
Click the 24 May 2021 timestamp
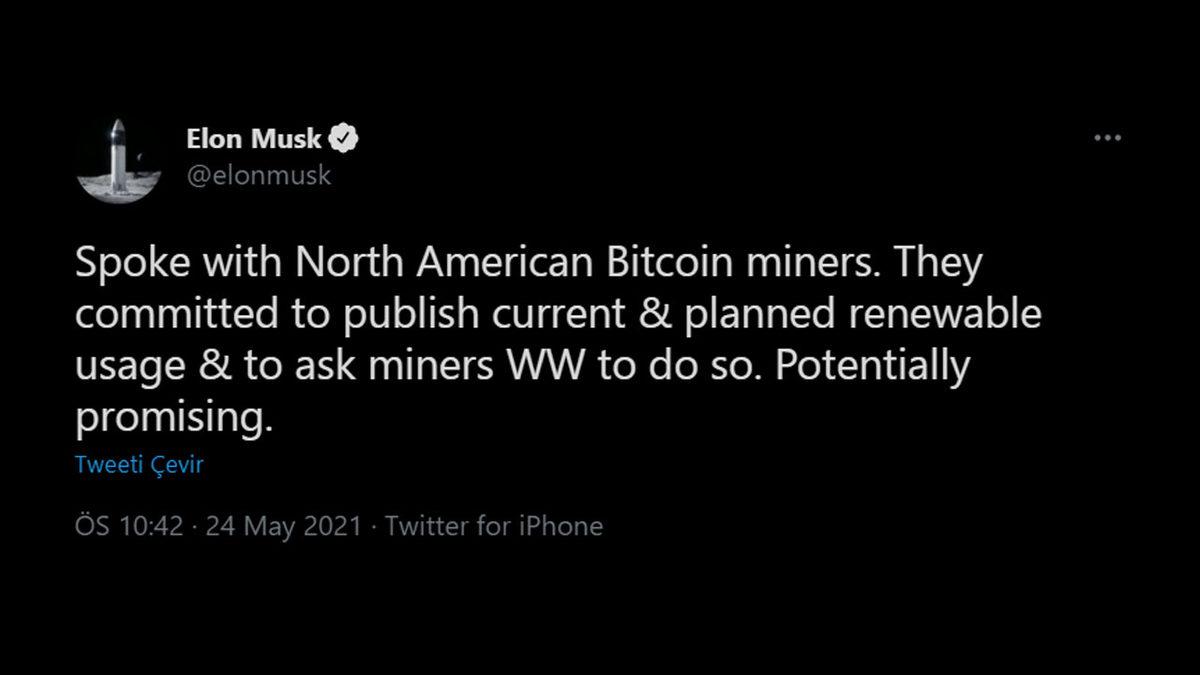coord(285,525)
